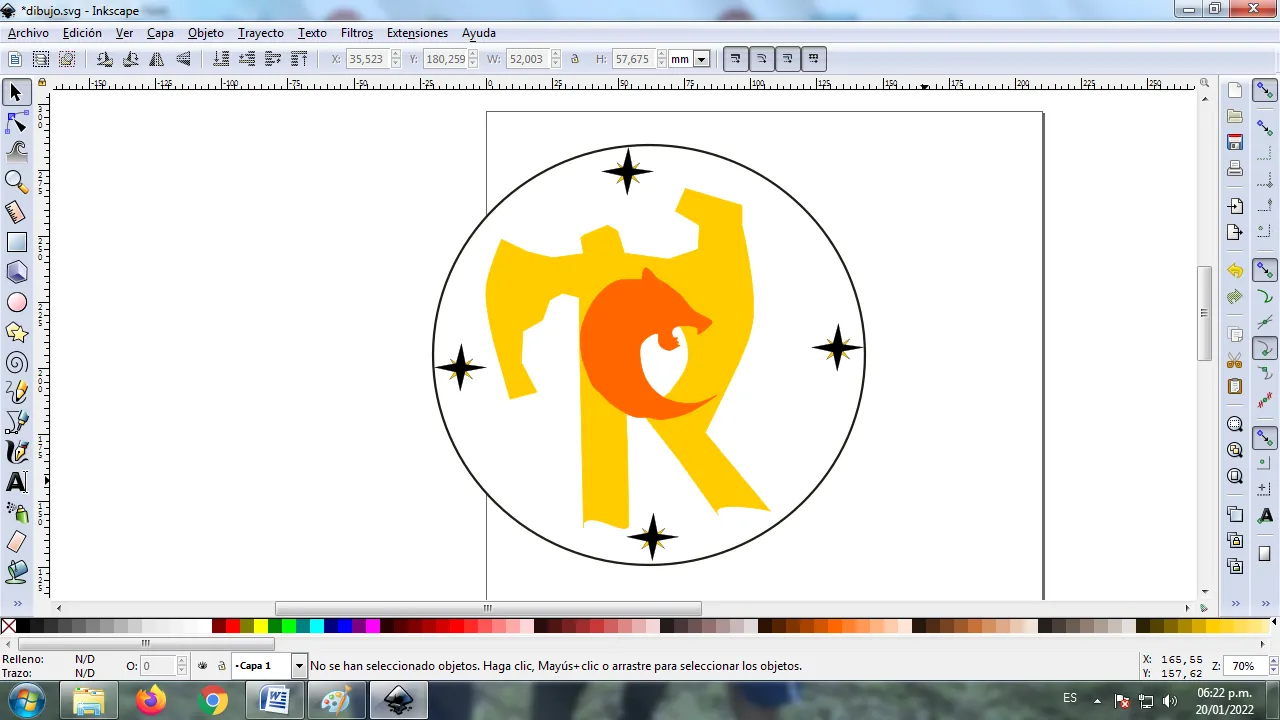Redo the last undone action
The image size is (1280, 720).
[x=1235, y=297]
